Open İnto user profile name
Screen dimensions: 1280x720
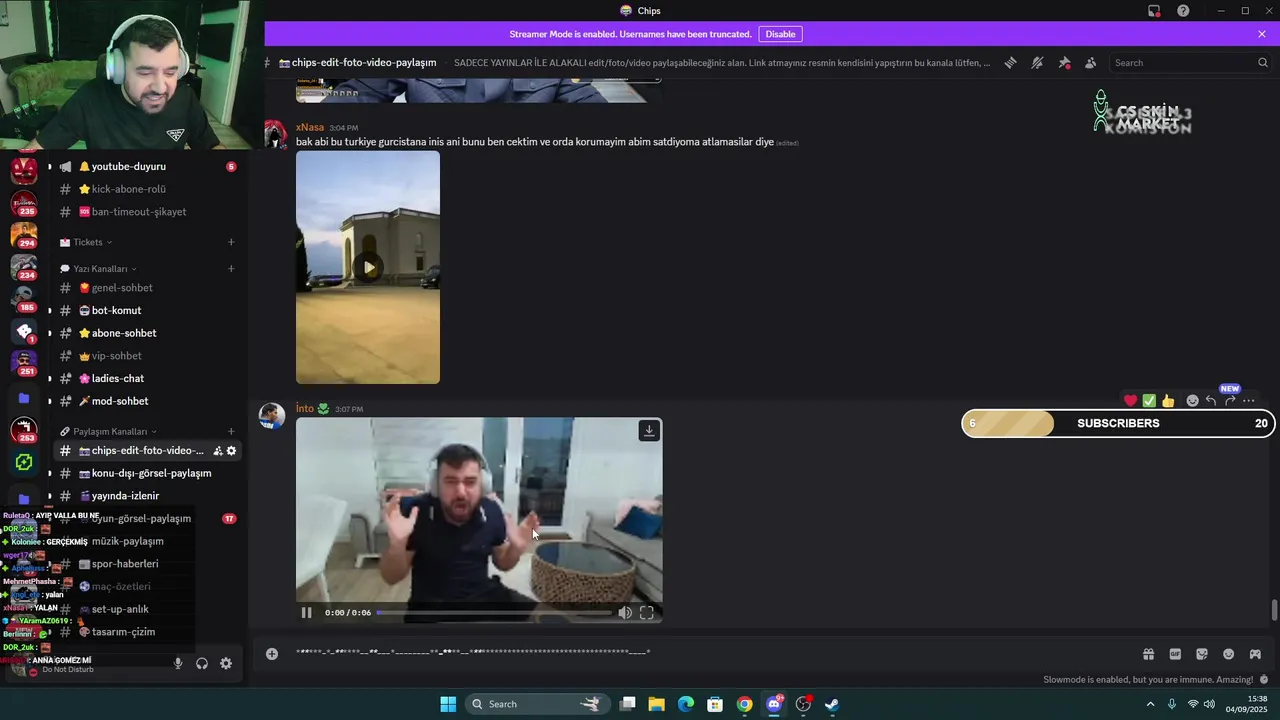[x=305, y=409]
